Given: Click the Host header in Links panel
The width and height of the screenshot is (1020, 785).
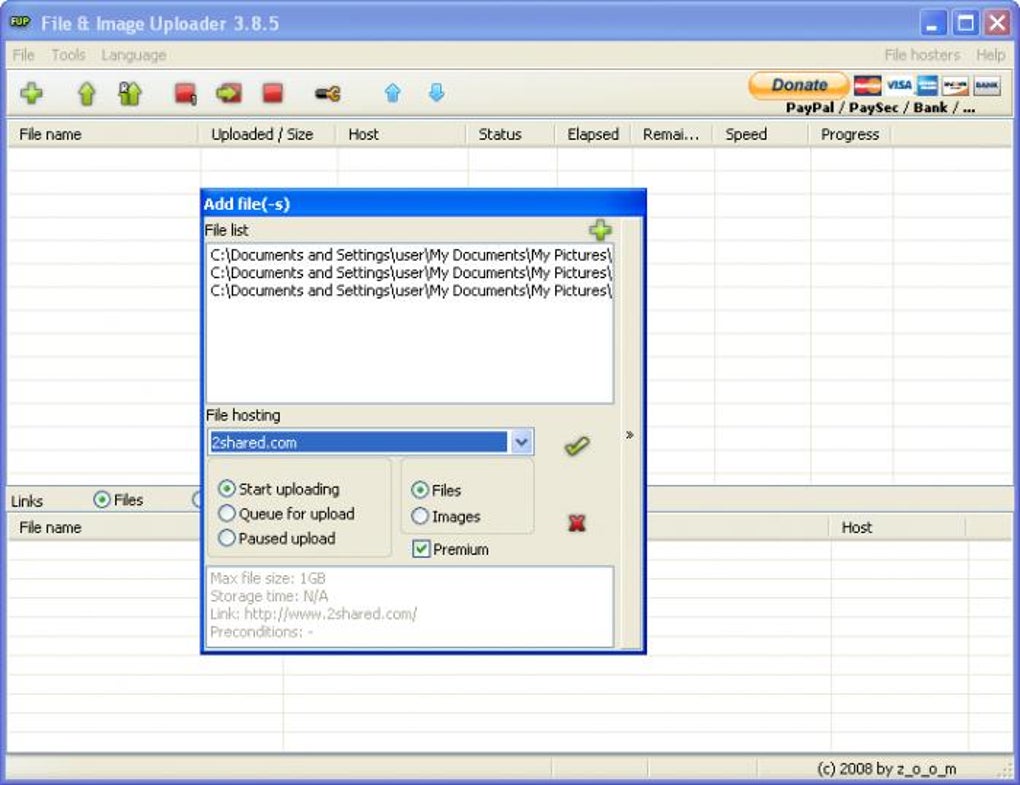Looking at the screenshot, I should tap(898, 527).
